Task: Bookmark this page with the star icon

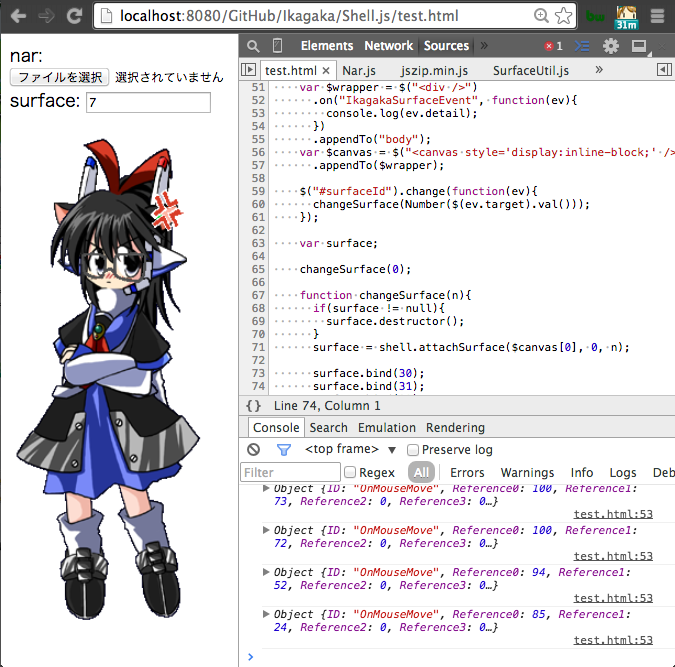Action: pyautogui.click(x=563, y=16)
